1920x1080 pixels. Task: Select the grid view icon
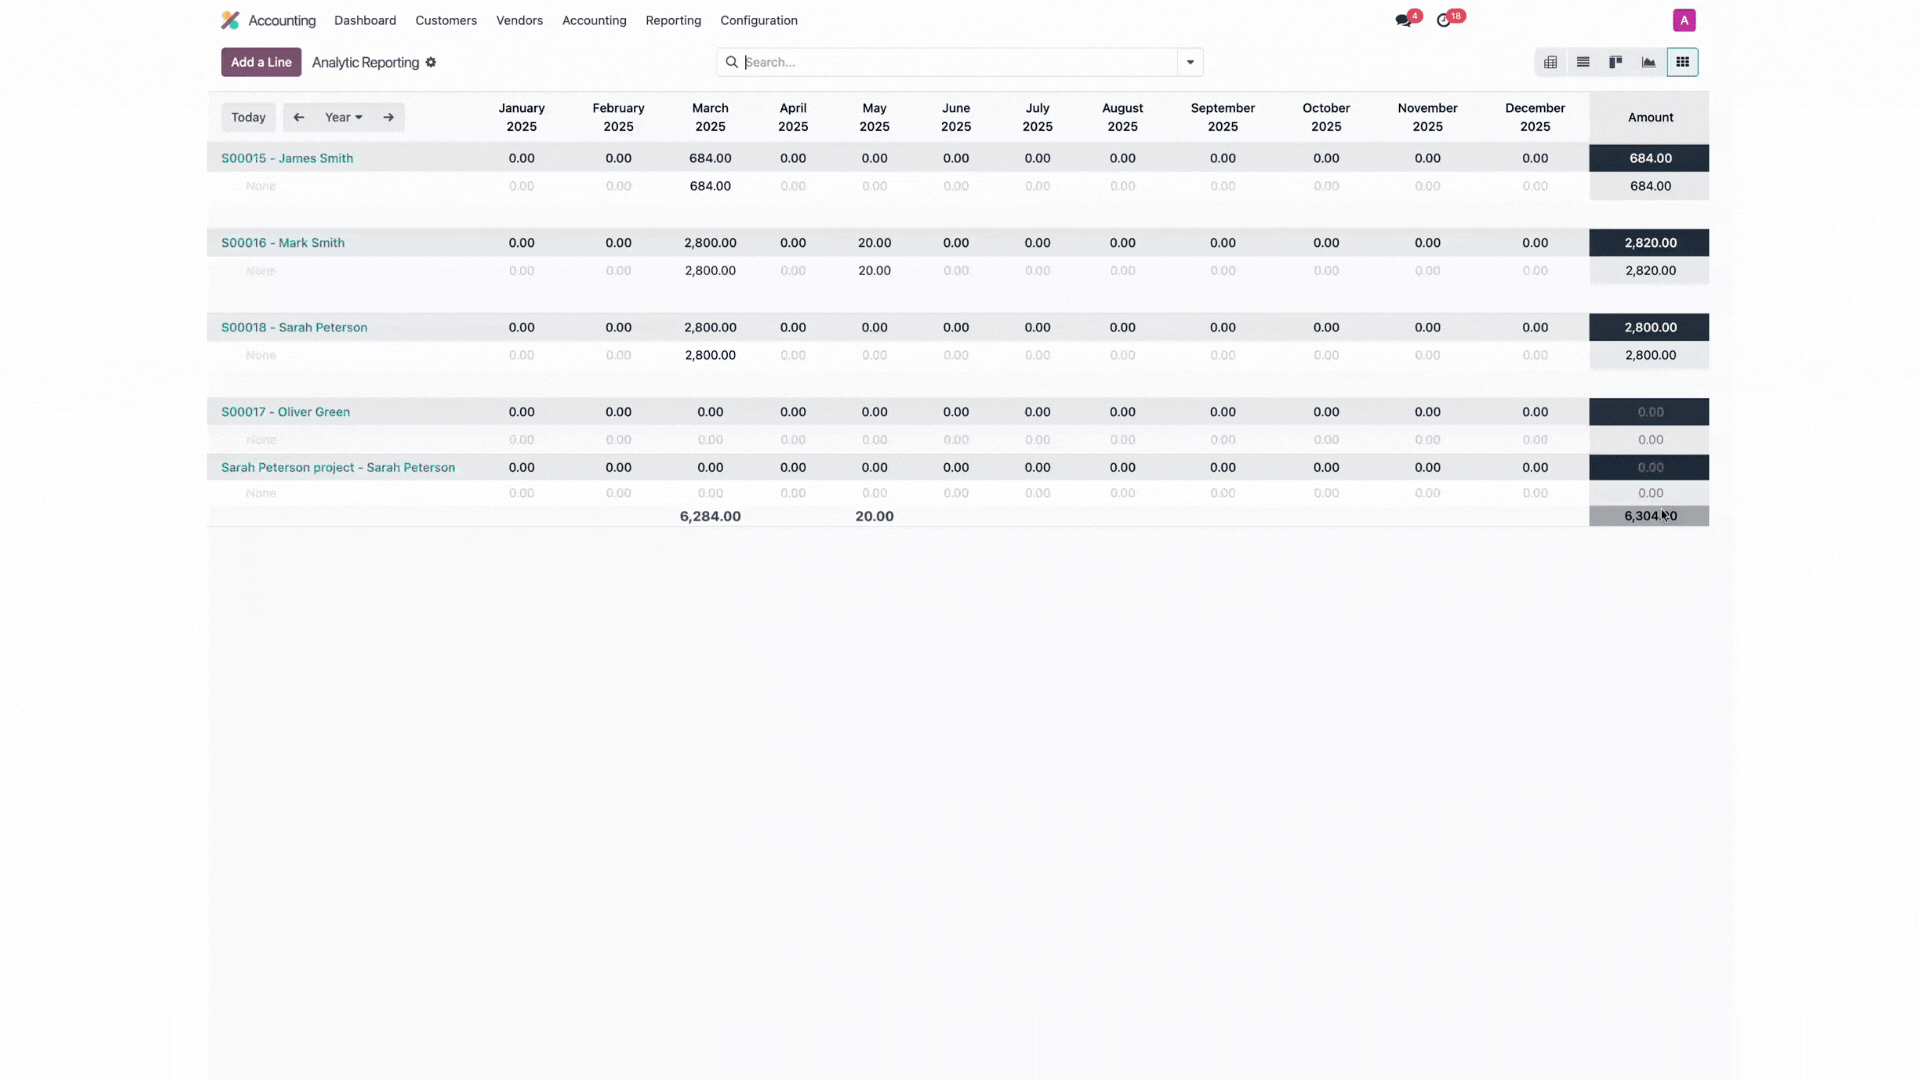point(1682,62)
